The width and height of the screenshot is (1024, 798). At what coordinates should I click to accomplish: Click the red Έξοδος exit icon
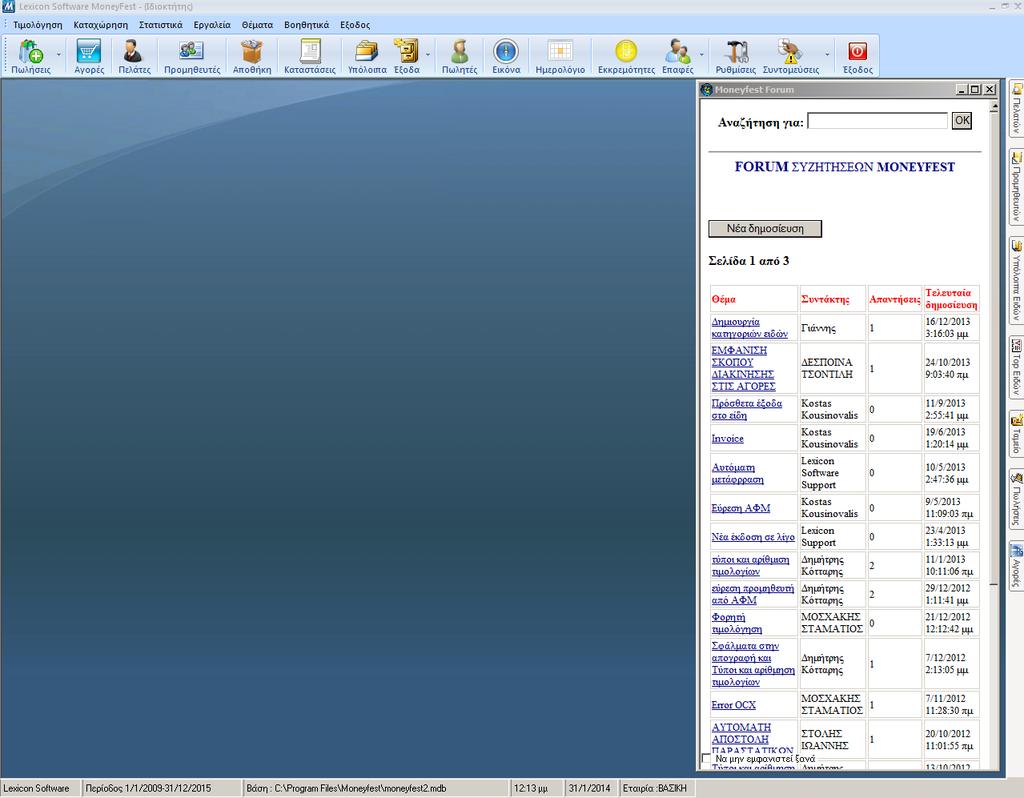(x=857, y=56)
